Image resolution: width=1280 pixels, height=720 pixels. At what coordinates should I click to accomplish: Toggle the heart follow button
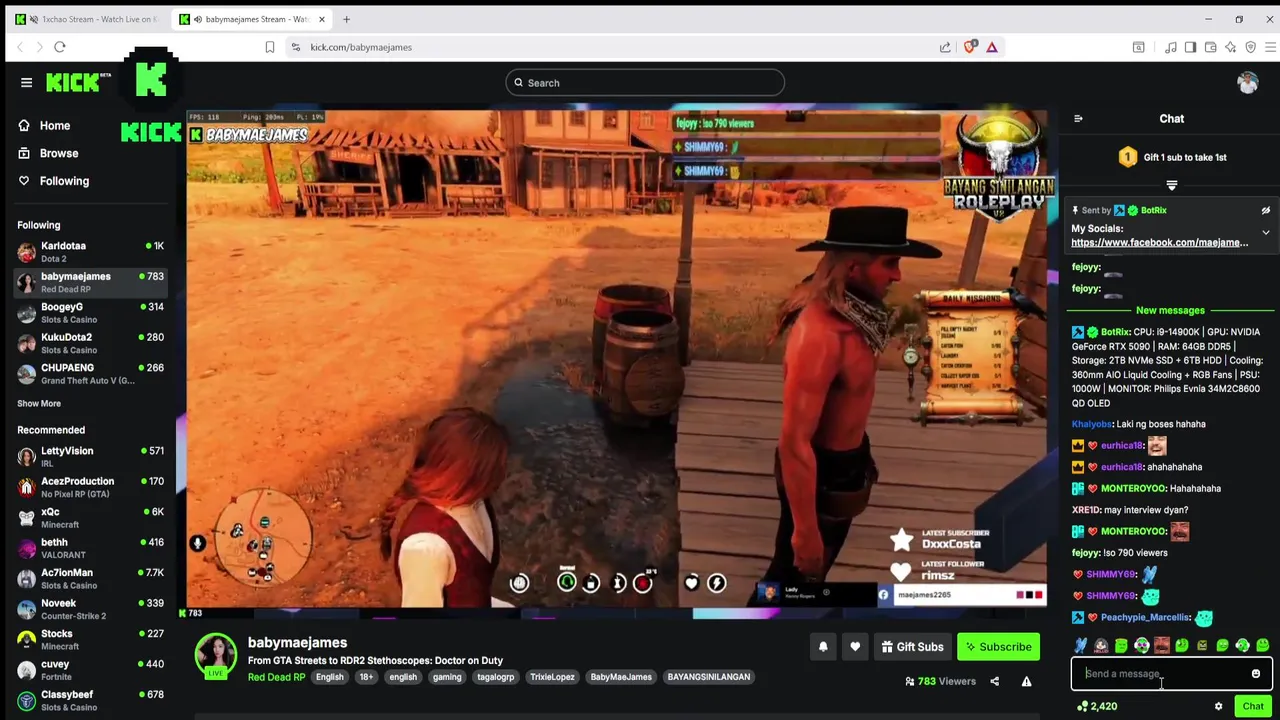[855, 647]
